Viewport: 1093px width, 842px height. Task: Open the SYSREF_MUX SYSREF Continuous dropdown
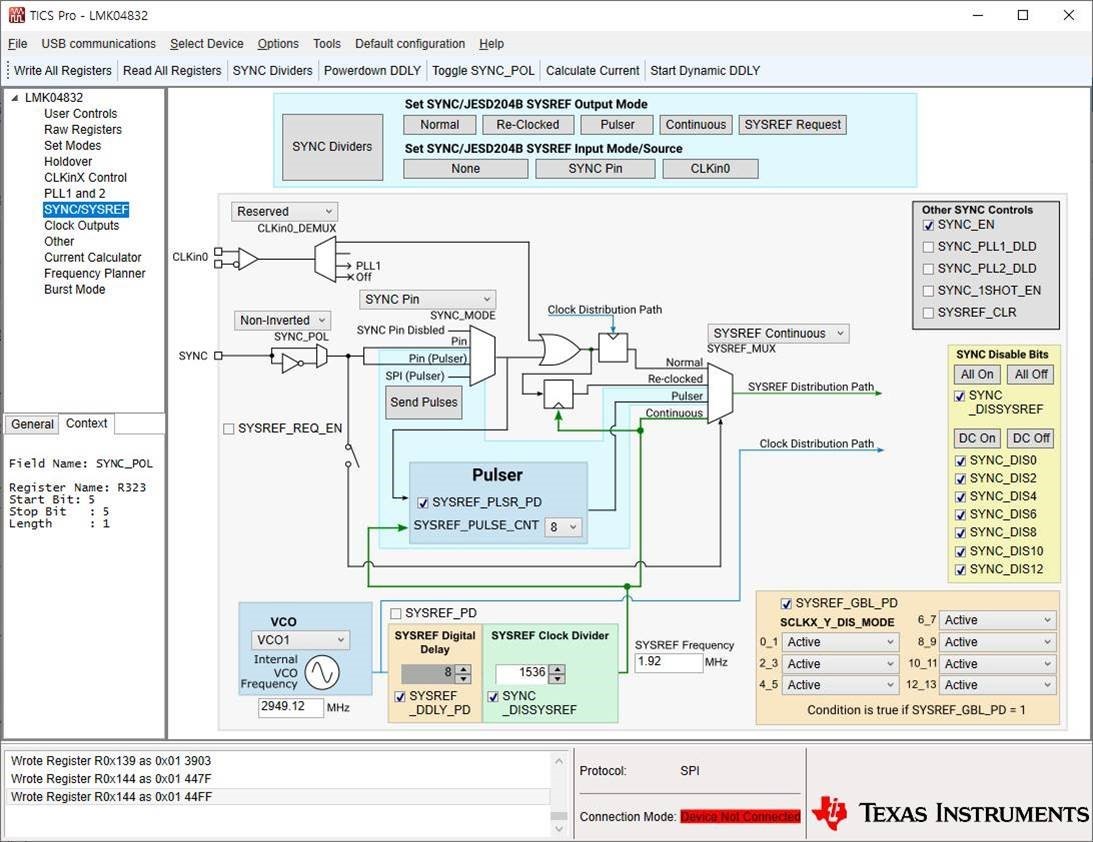point(779,333)
